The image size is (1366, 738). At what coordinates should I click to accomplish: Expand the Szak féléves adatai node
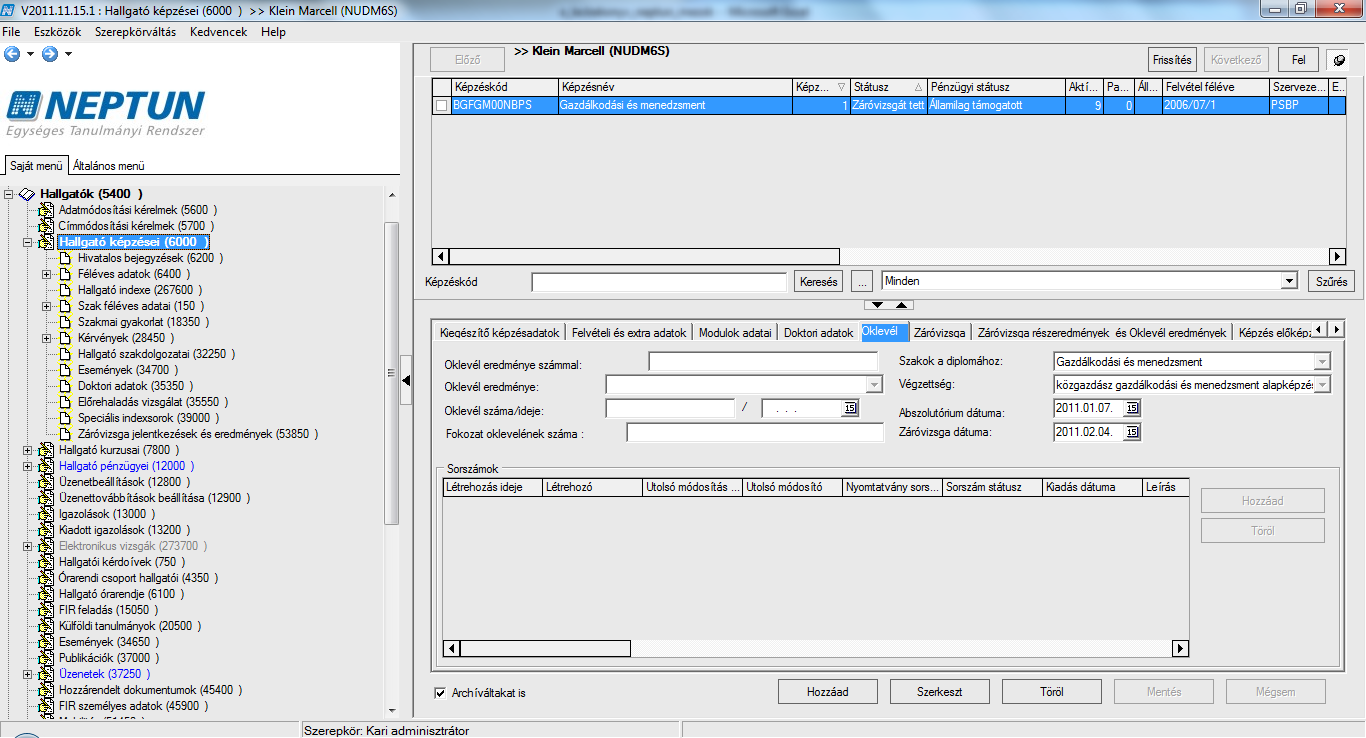pyautogui.click(x=47, y=306)
